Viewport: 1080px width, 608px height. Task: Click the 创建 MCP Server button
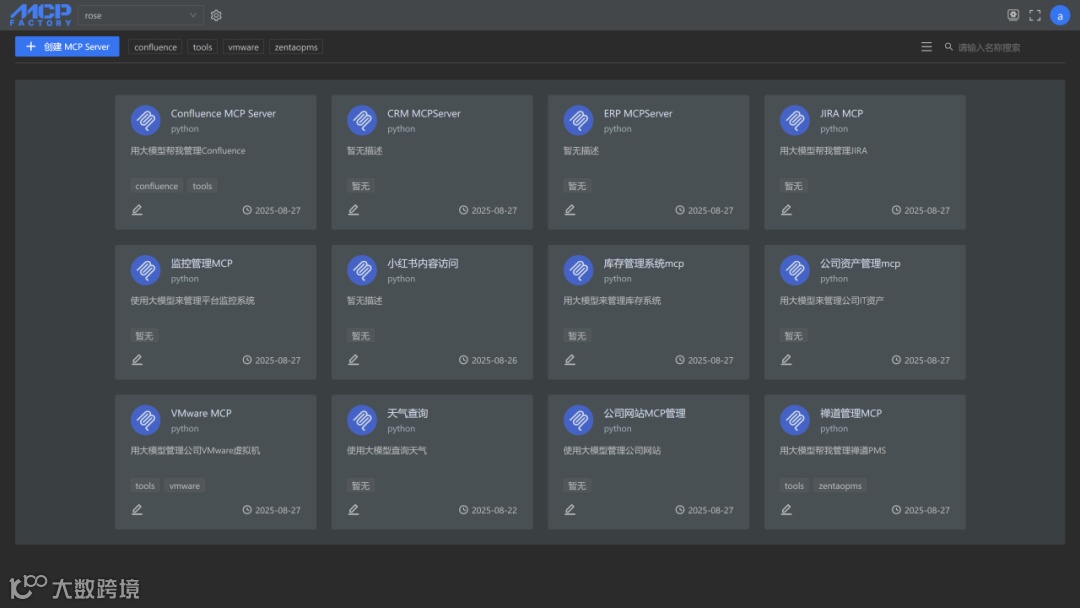point(68,47)
